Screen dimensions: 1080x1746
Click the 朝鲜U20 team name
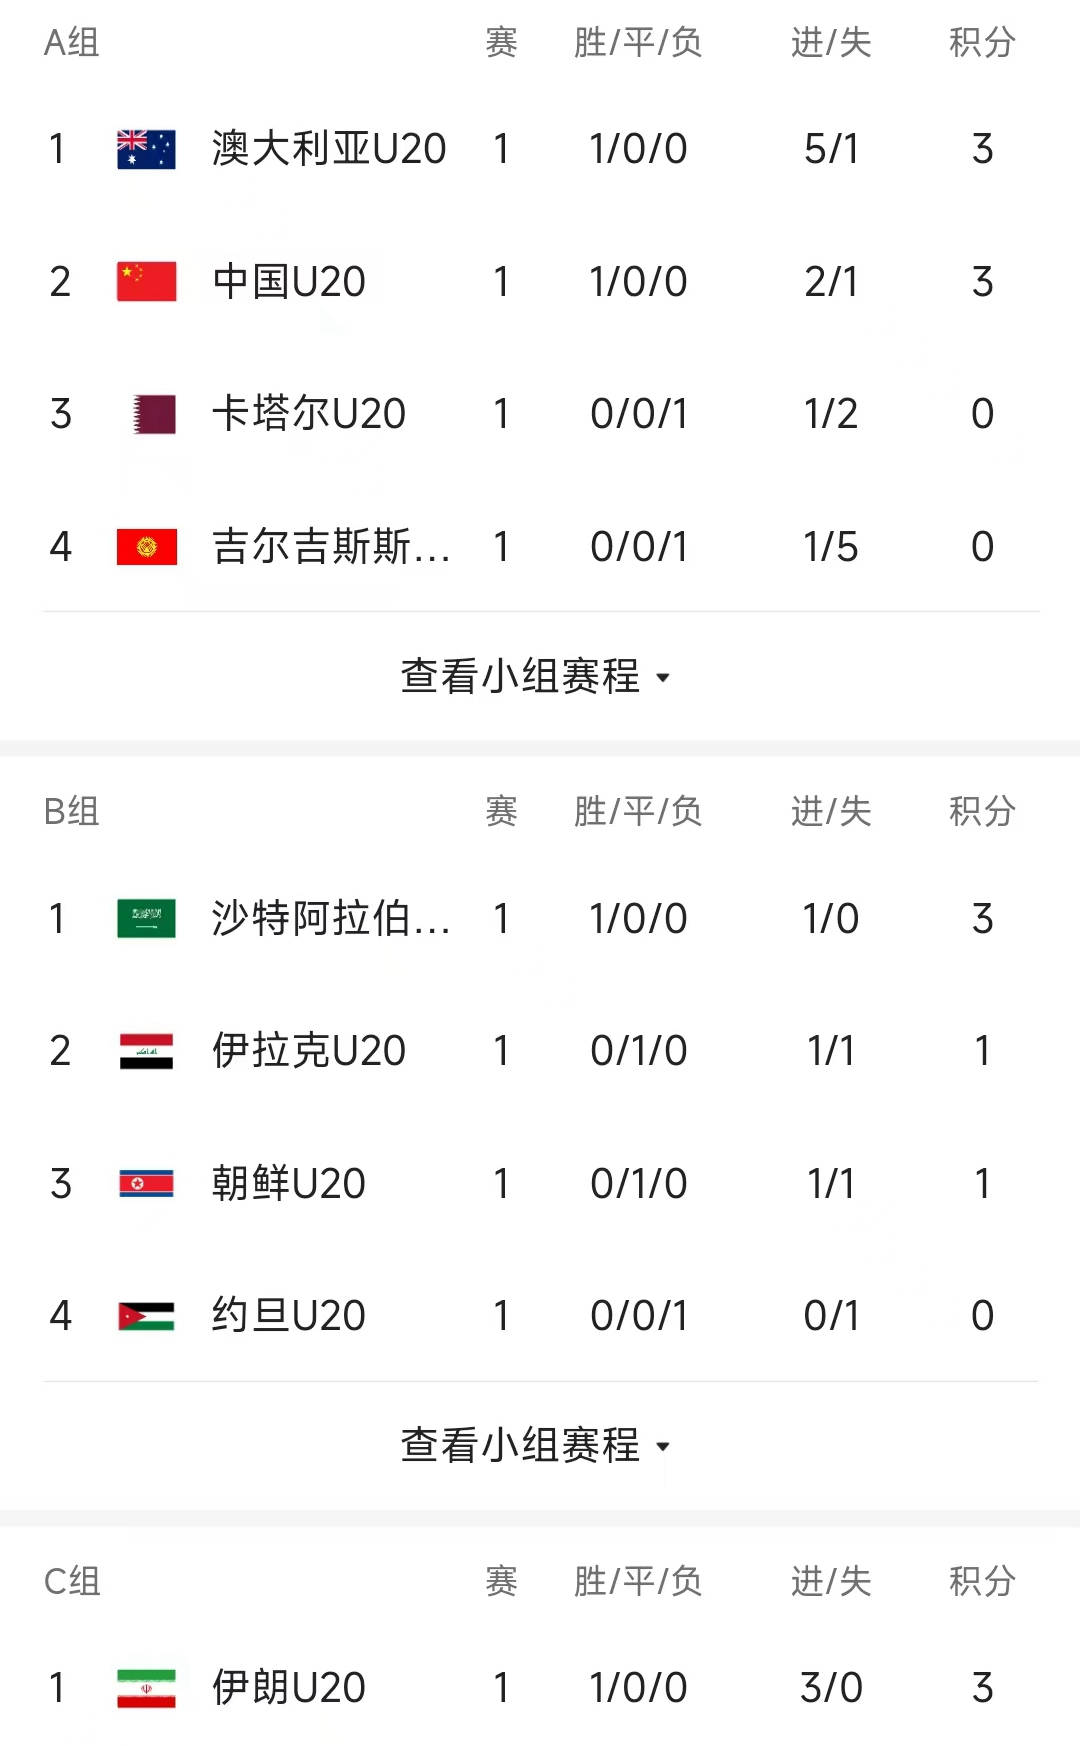tap(289, 1184)
